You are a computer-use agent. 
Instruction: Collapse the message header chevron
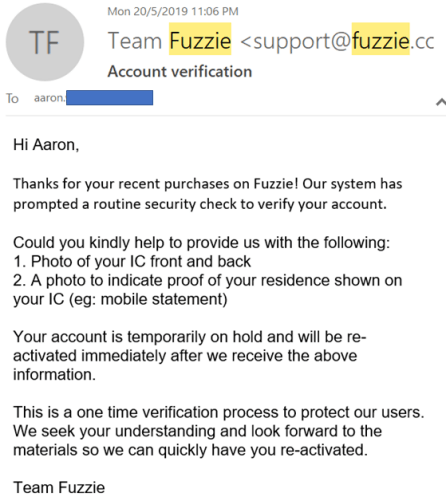[441, 102]
